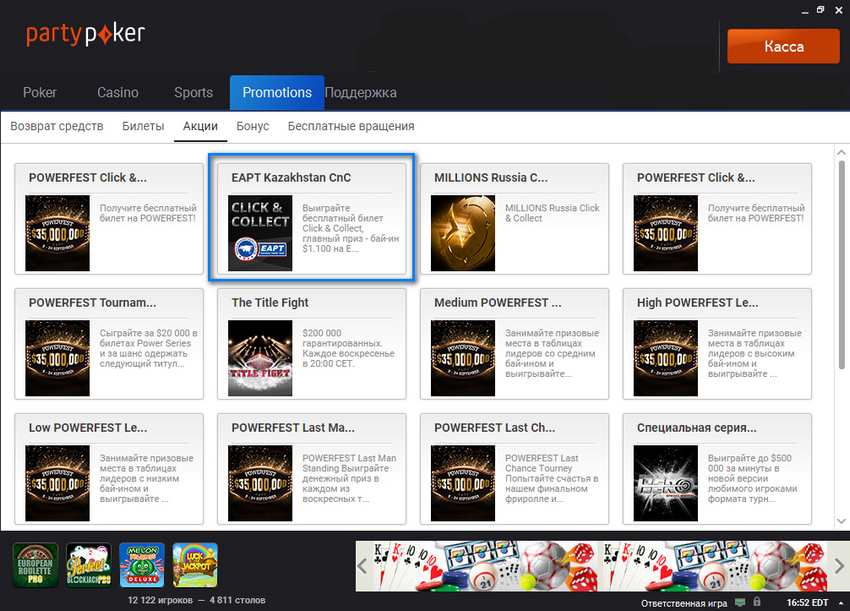This screenshot has width=850, height=611.
Task: Open the Medium POWERFEST leaderboard image
Action: tap(463, 358)
